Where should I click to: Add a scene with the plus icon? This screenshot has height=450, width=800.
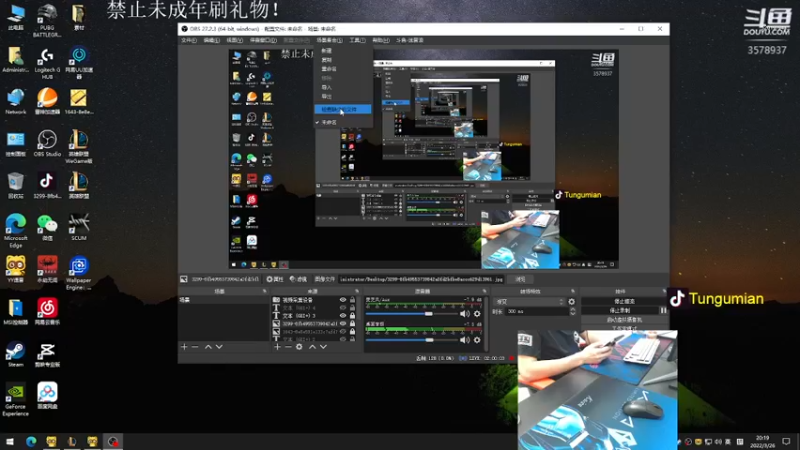(184, 347)
